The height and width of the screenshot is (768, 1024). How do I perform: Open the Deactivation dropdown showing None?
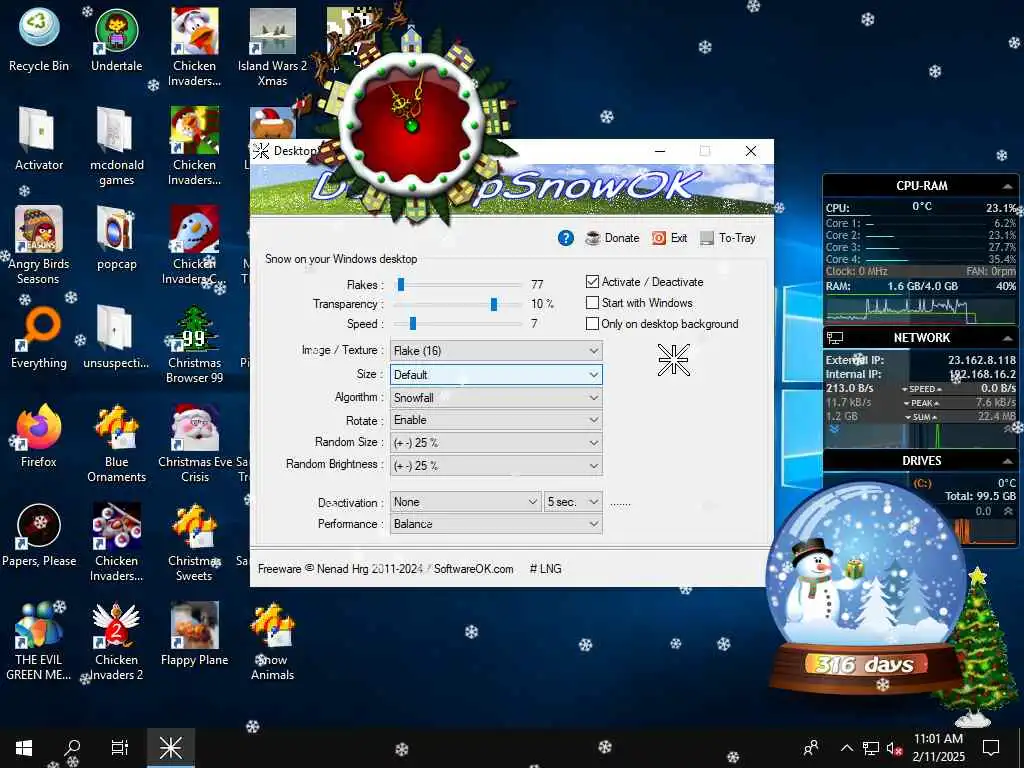(465, 502)
